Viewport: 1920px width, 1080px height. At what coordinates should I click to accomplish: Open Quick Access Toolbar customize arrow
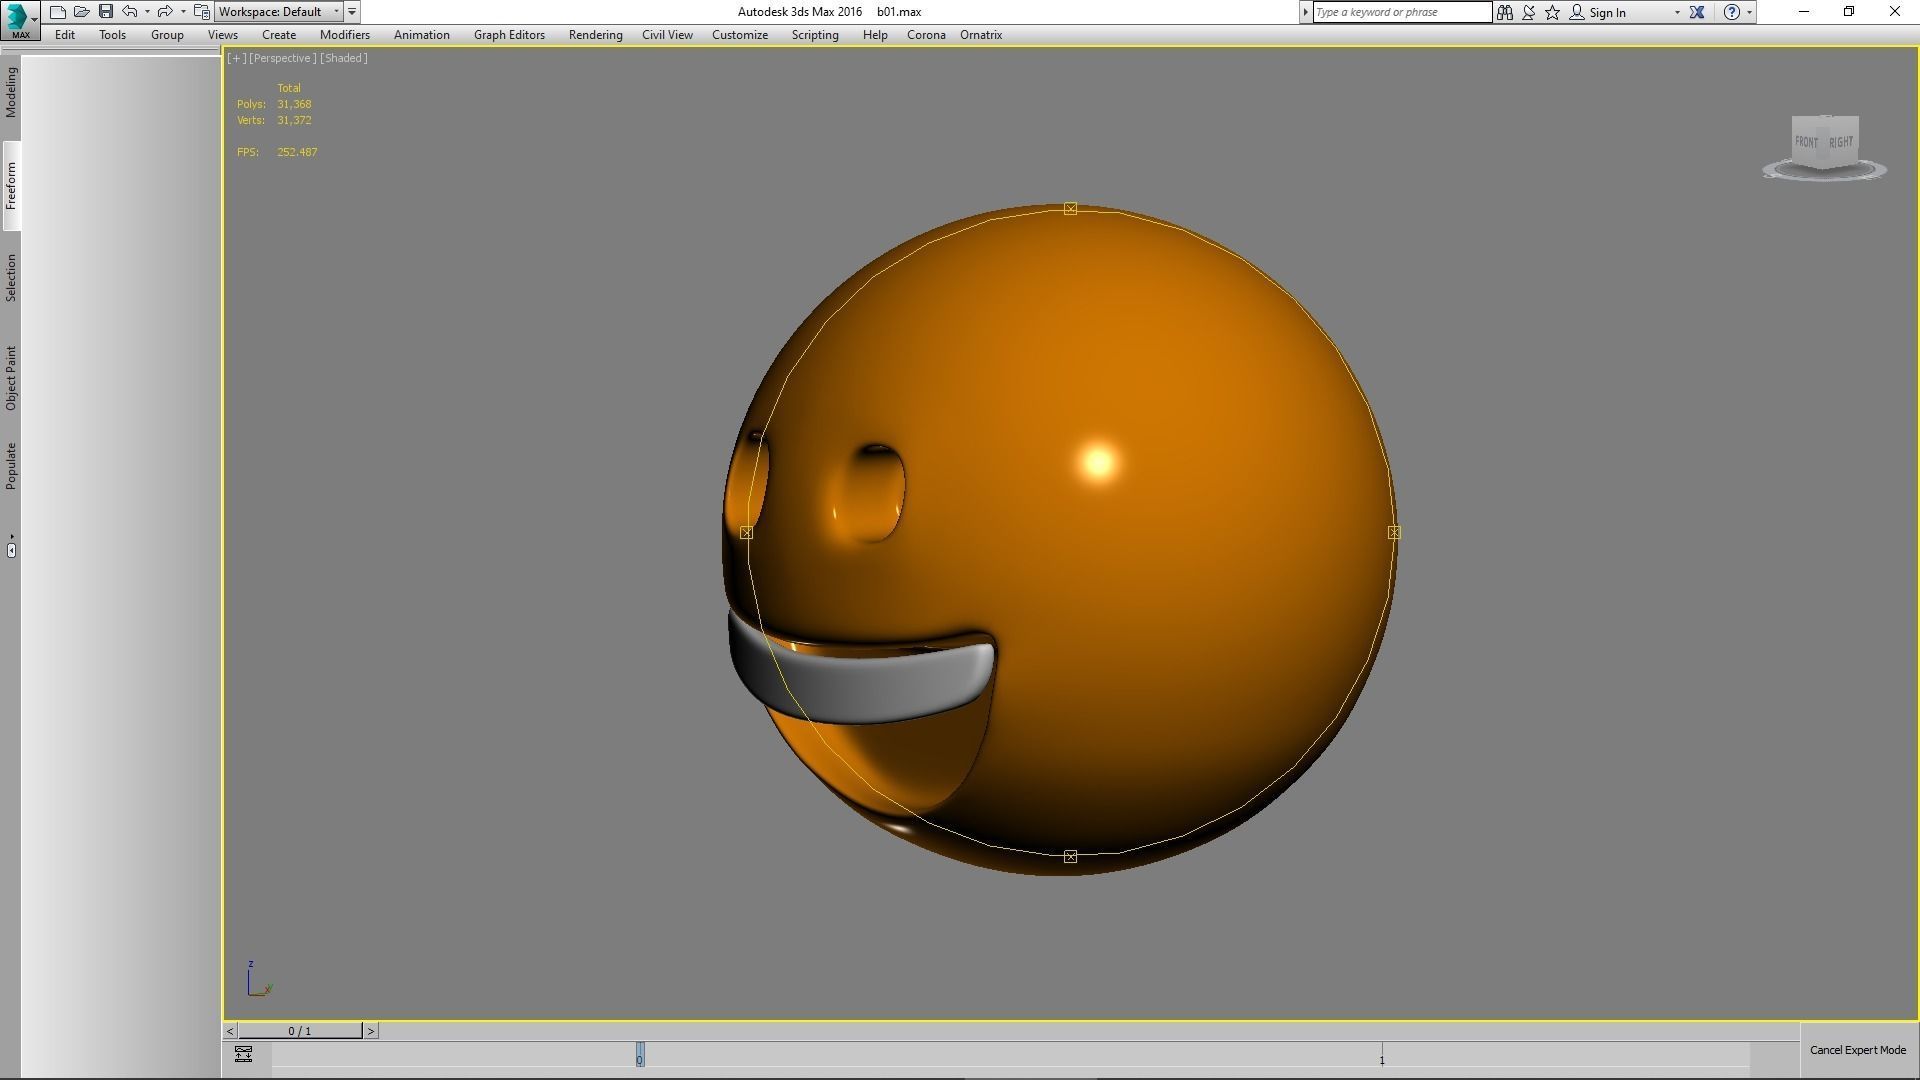click(x=352, y=12)
